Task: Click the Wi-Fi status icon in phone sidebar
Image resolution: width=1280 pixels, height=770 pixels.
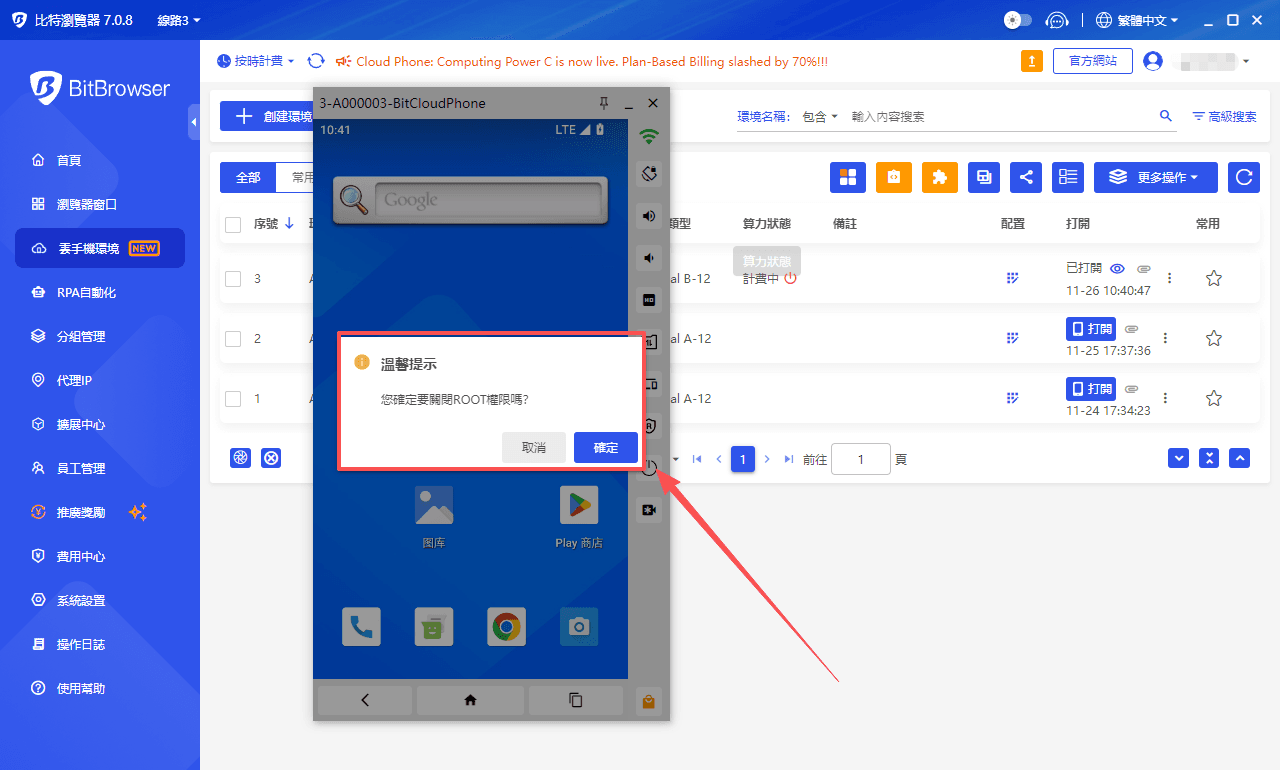Action: point(648,135)
